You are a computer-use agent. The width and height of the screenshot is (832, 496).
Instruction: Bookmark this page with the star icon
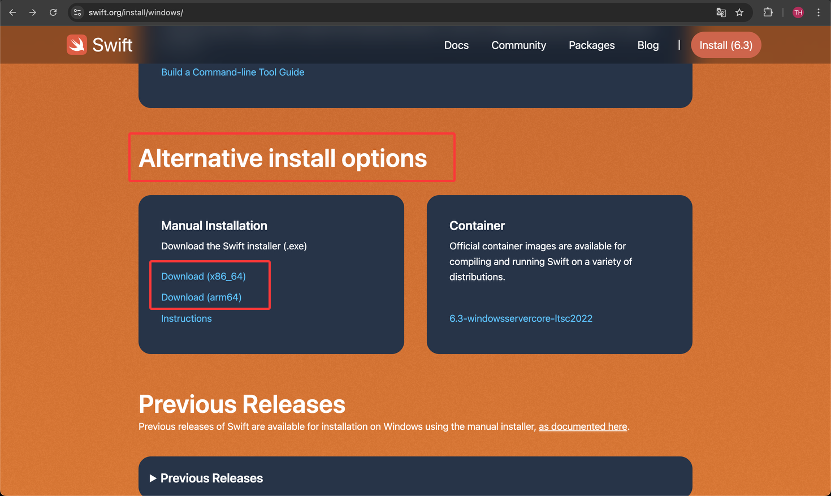pos(739,12)
